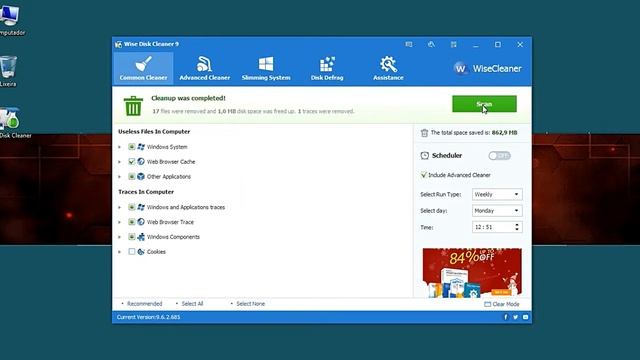This screenshot has height=360, width=640.
Task: Turn on the Scheduler switch
Action: click(499, 156)
